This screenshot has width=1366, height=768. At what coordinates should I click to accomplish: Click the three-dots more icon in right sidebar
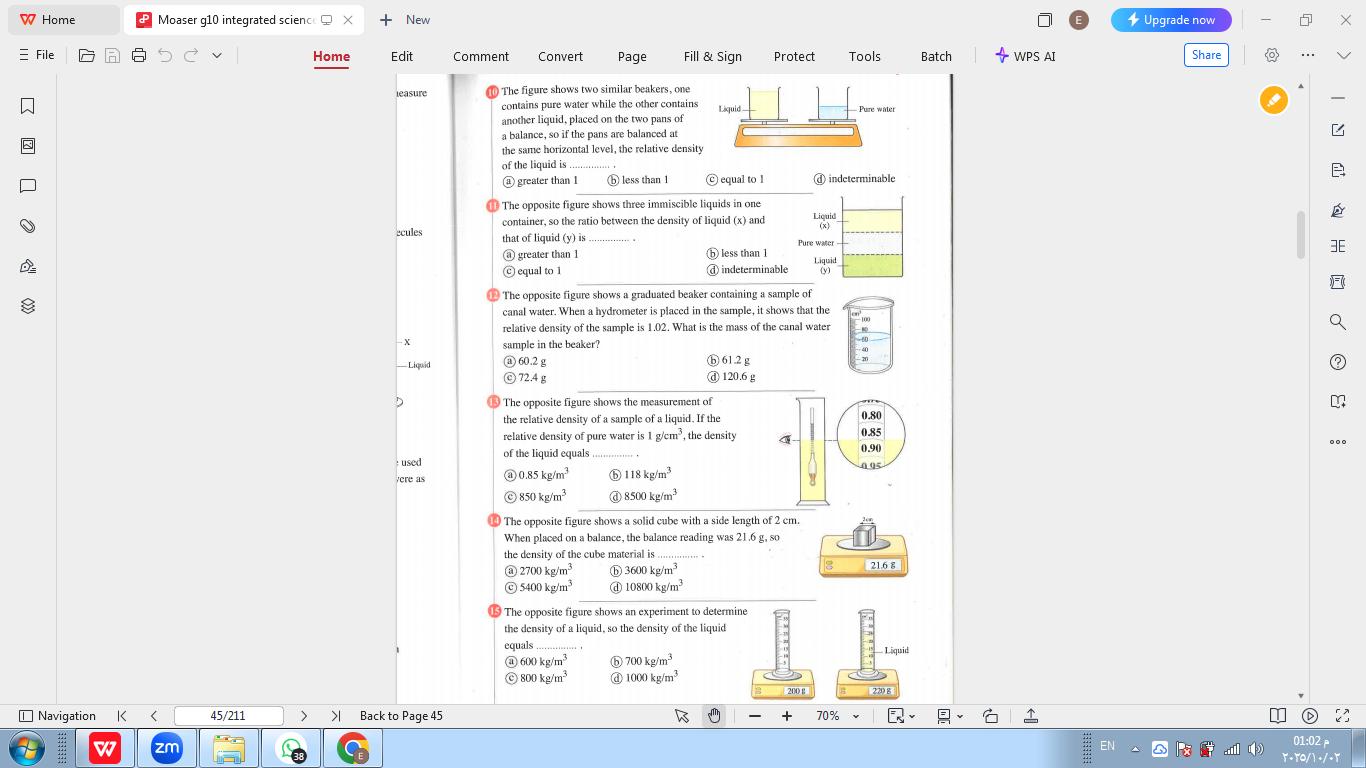coord(1338,442)
